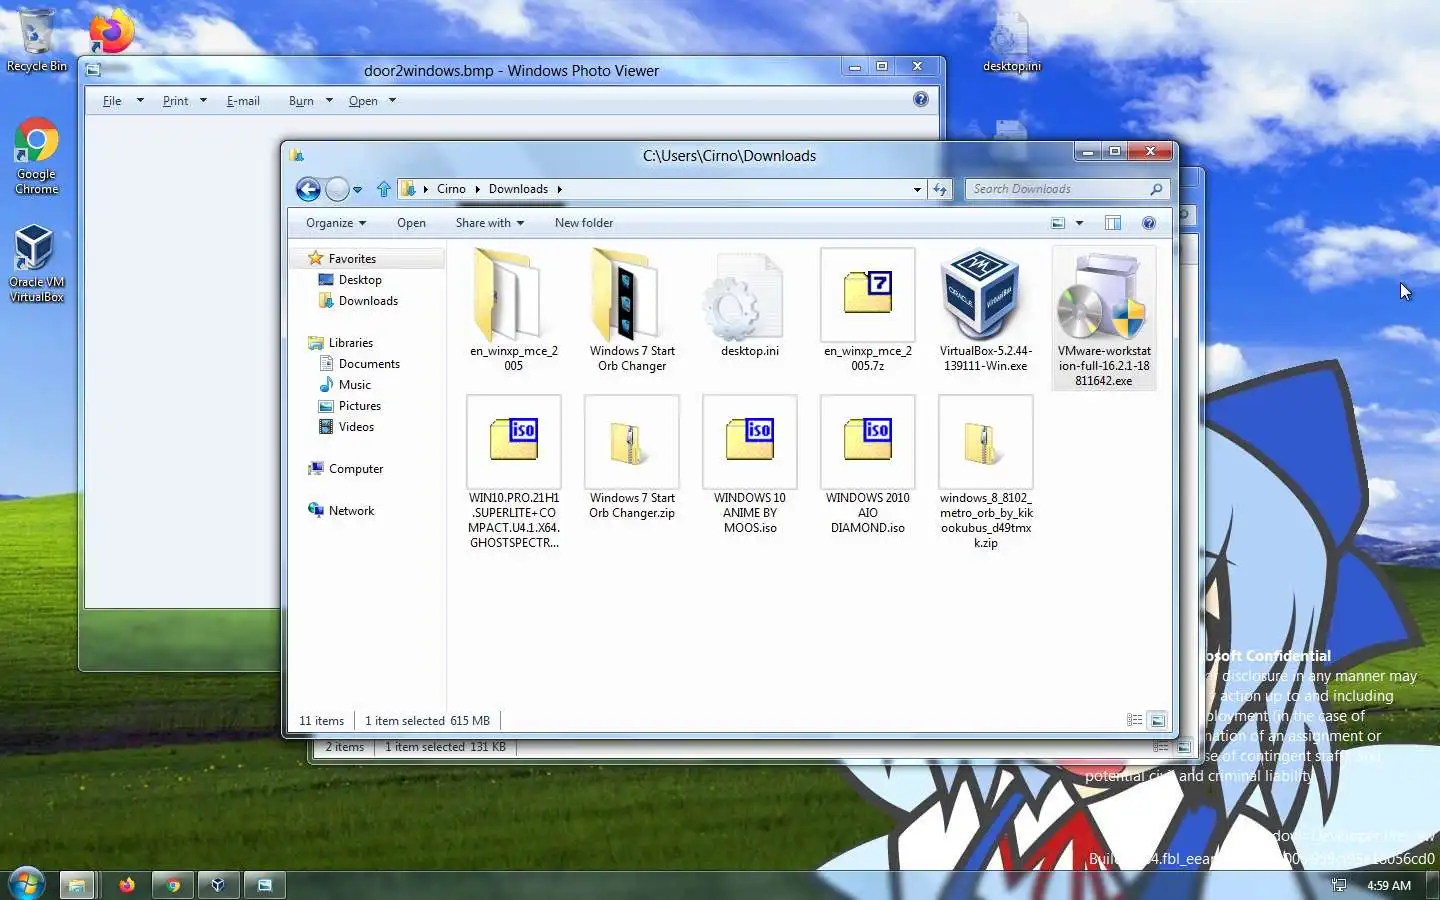
Task: Switch to details view in status bar
Action: click(1135, 720)
